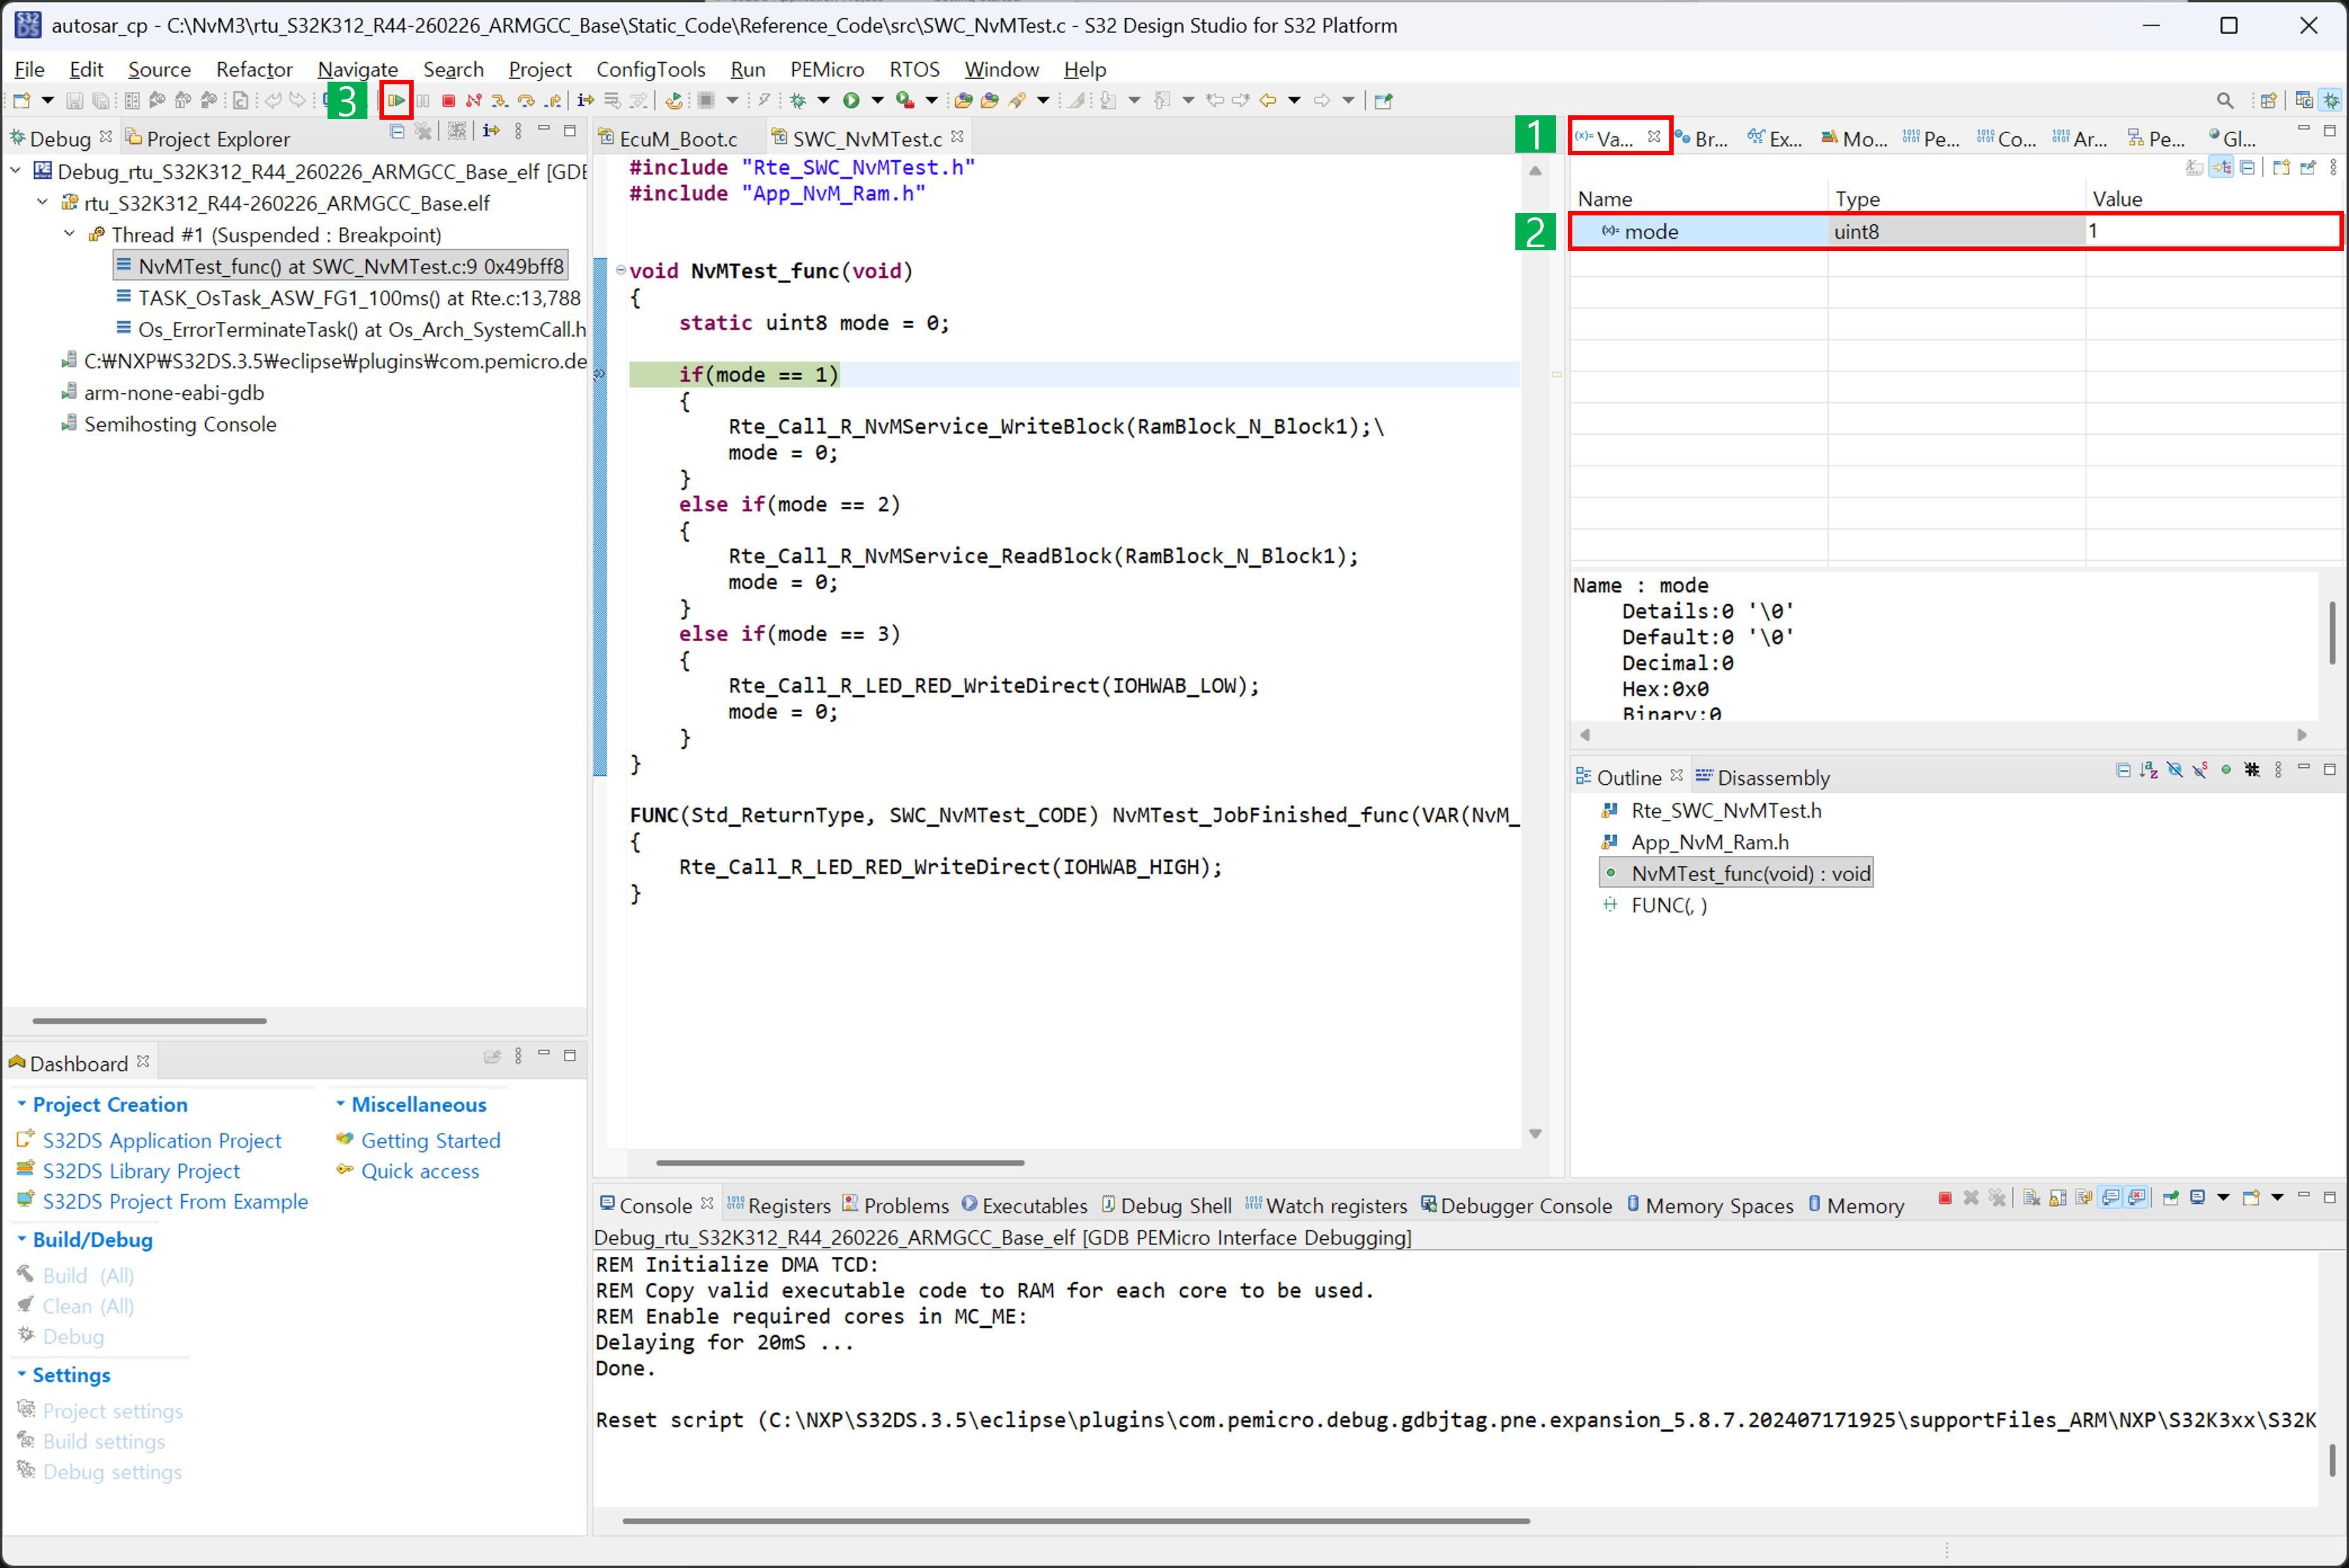
Task: Click the Disconnect icon in debug toolbar
Action: click(474, 100)
